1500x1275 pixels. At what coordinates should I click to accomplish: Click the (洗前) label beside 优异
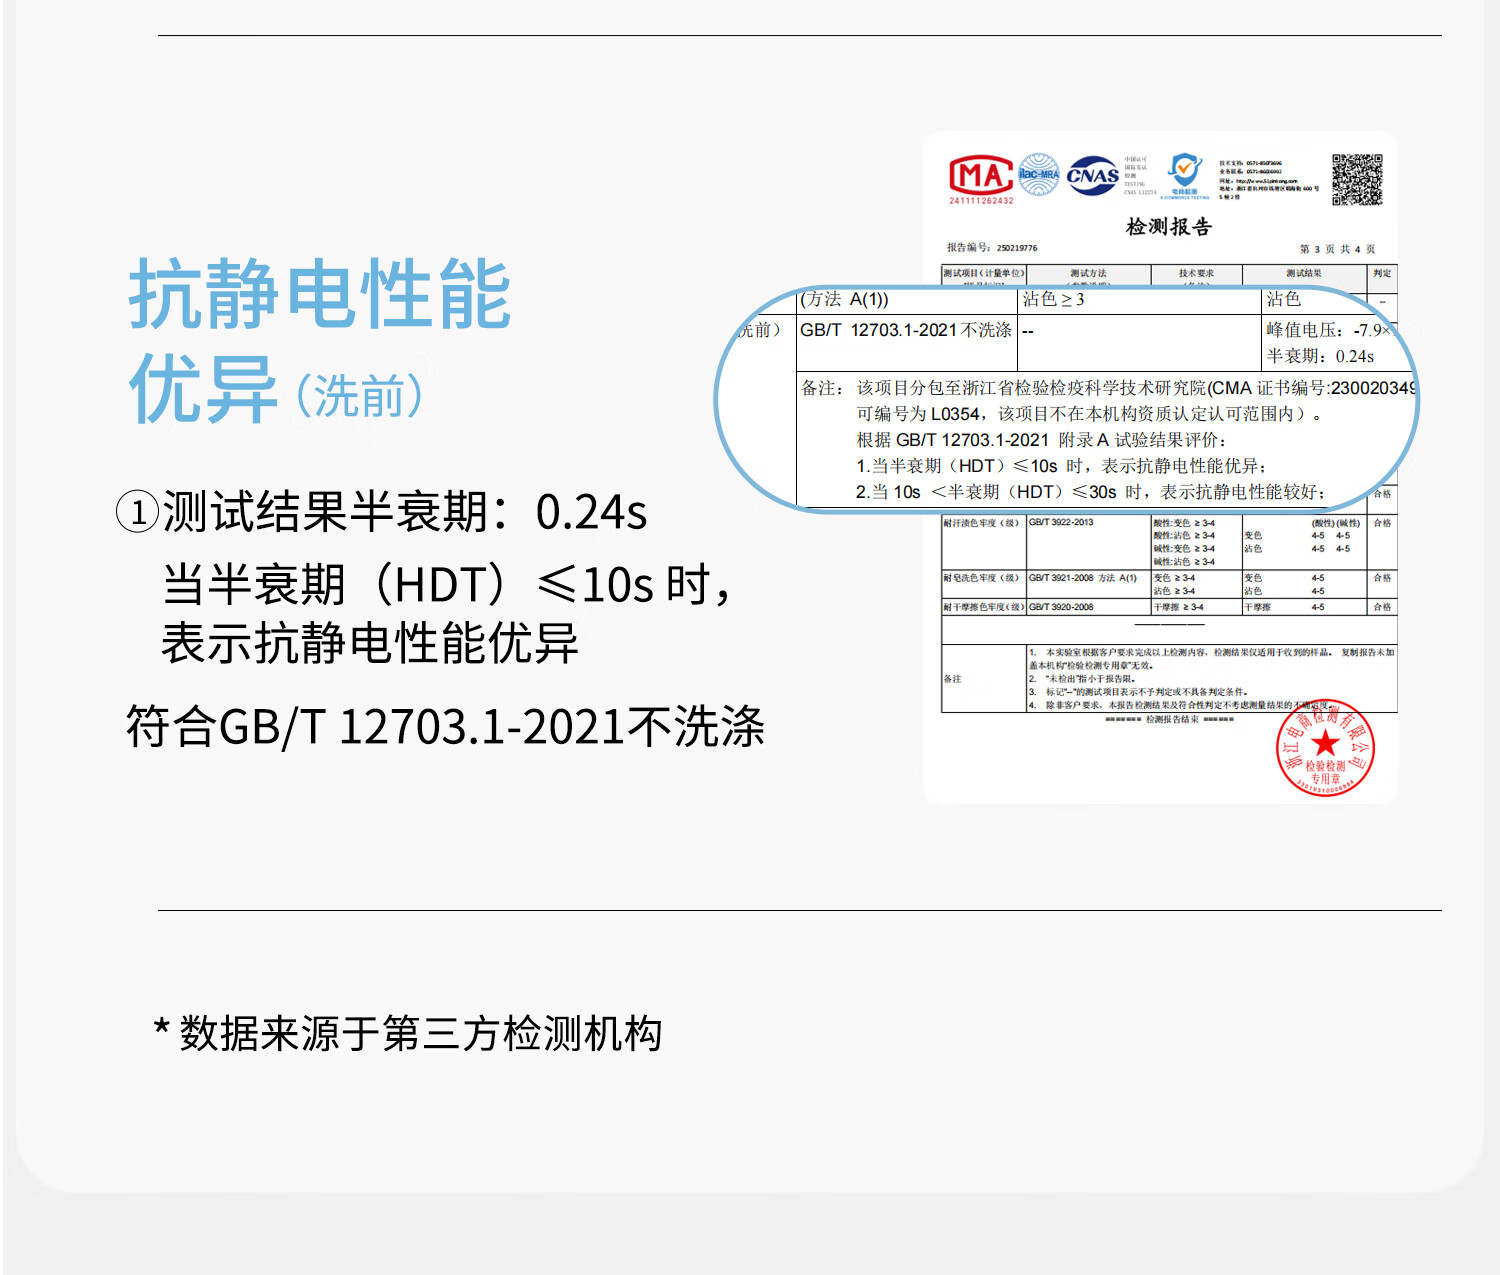pos(360,397)
